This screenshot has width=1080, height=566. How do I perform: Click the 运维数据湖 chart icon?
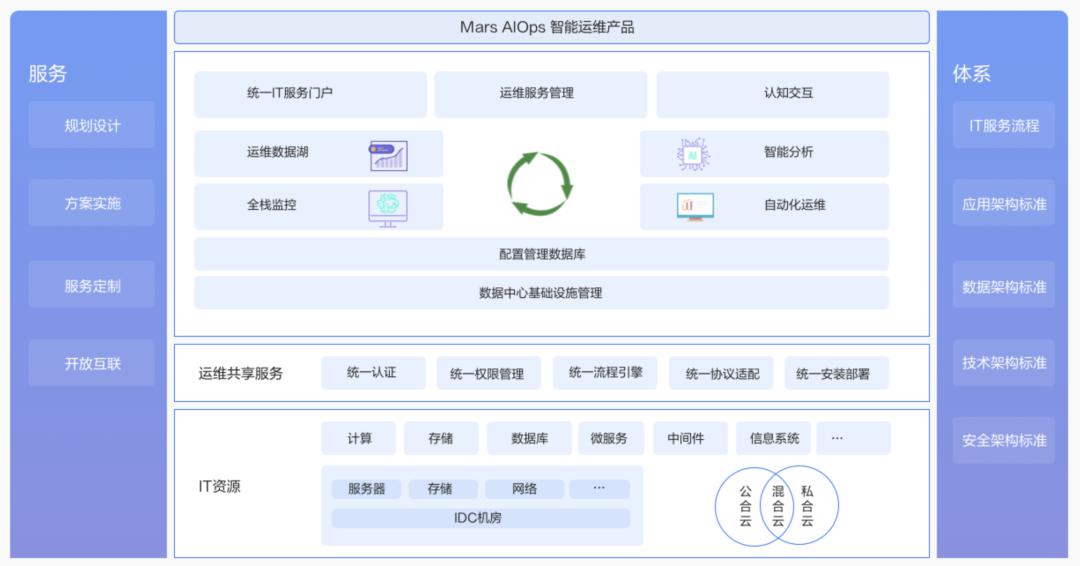(388, 156)
